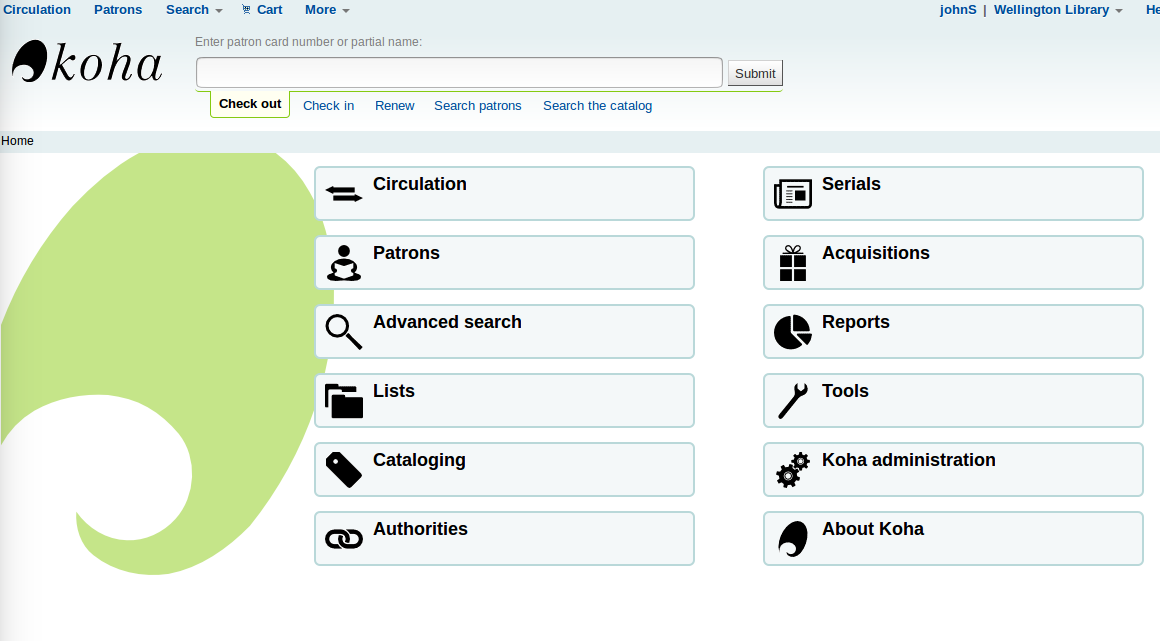Select the Tools wrench icon

pos(792,400)
